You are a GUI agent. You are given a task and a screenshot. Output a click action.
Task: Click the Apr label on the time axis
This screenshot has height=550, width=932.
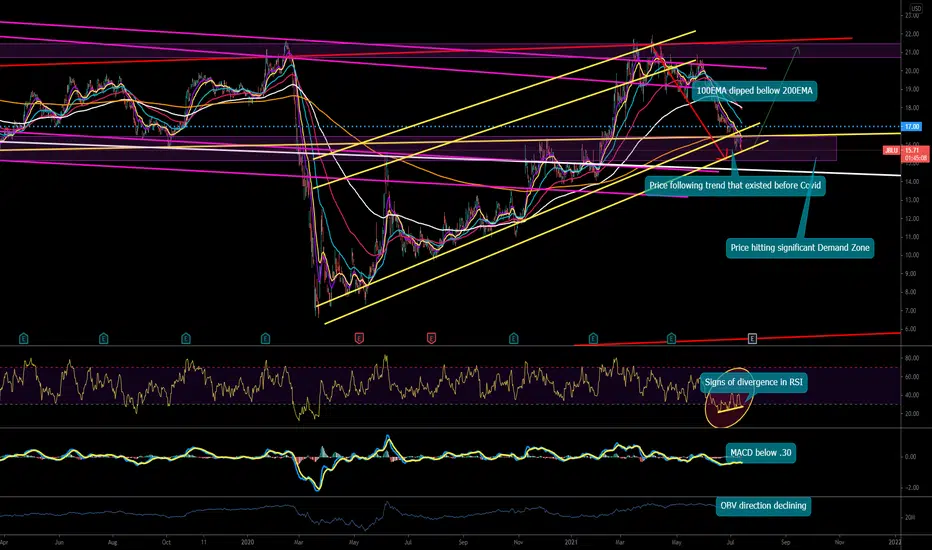[4, 542]
